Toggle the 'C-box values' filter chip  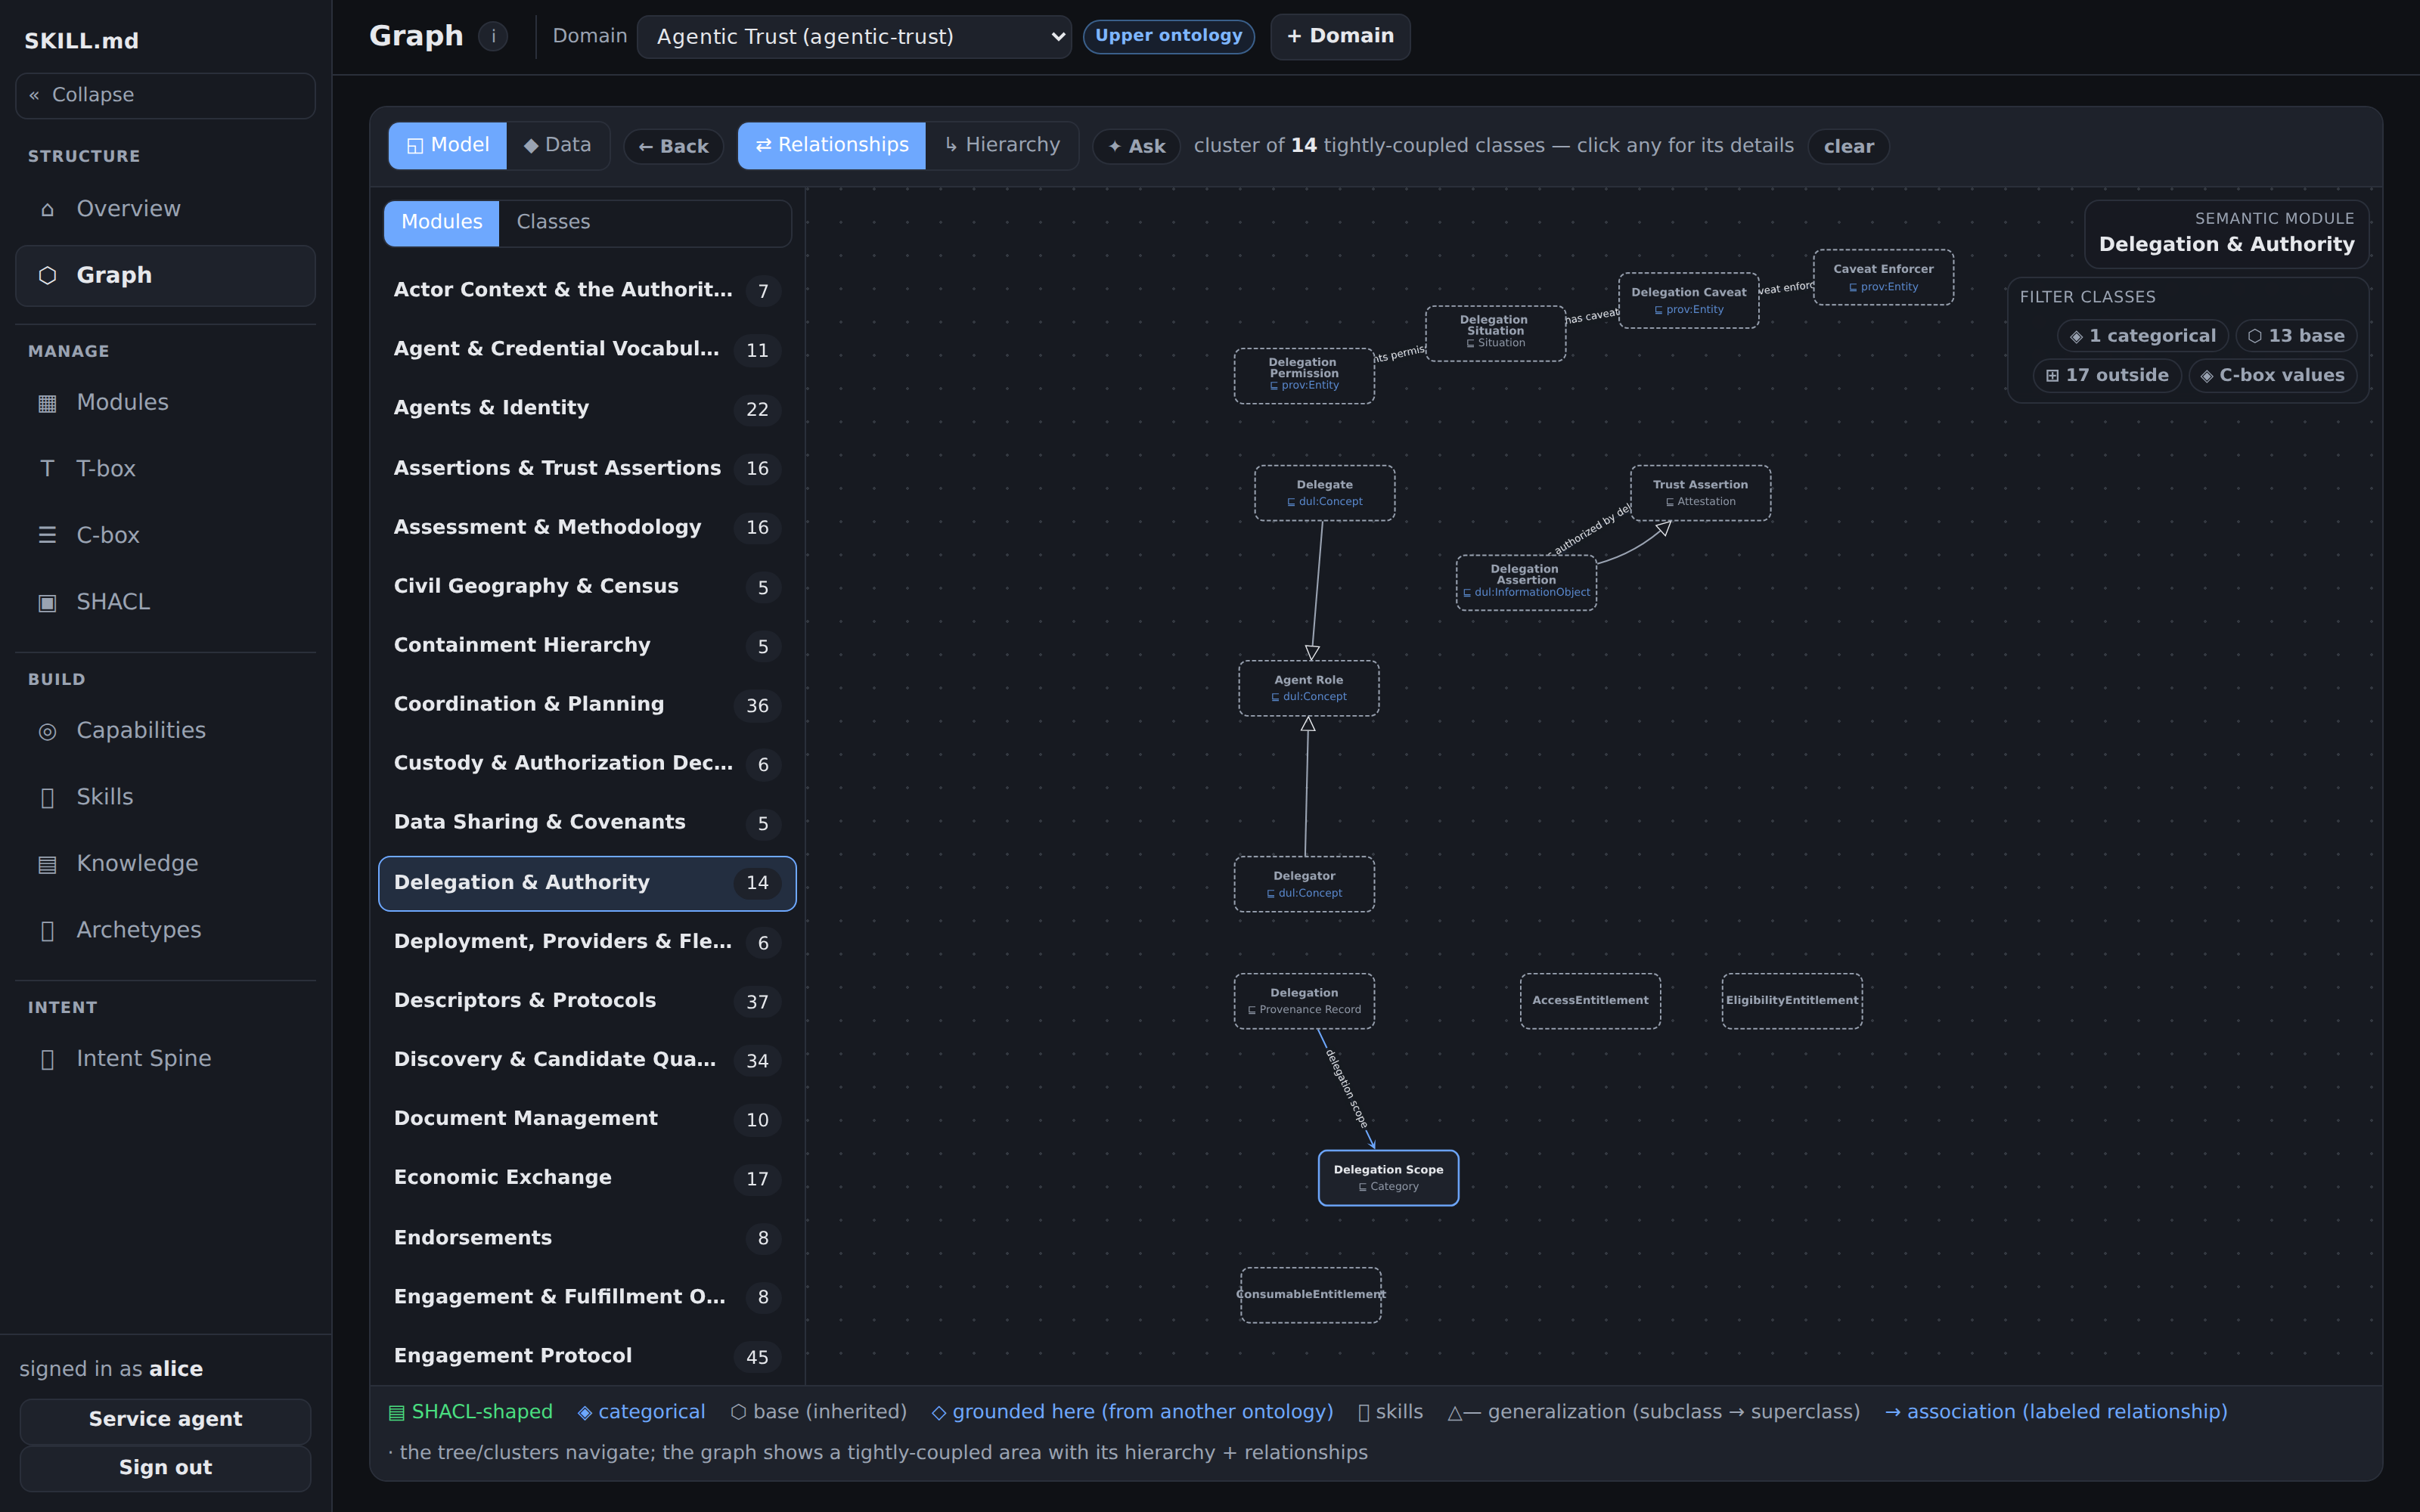pos(2272,375)
